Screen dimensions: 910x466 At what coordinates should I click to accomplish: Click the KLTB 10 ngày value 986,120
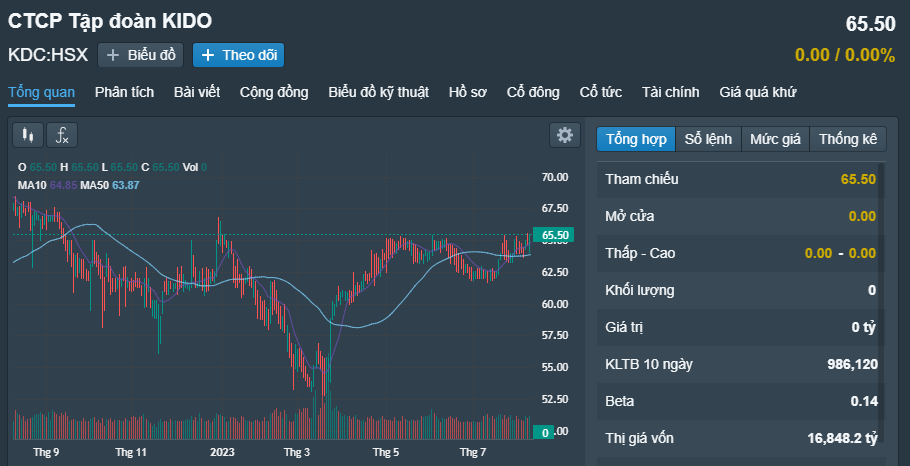coord(853,364)
